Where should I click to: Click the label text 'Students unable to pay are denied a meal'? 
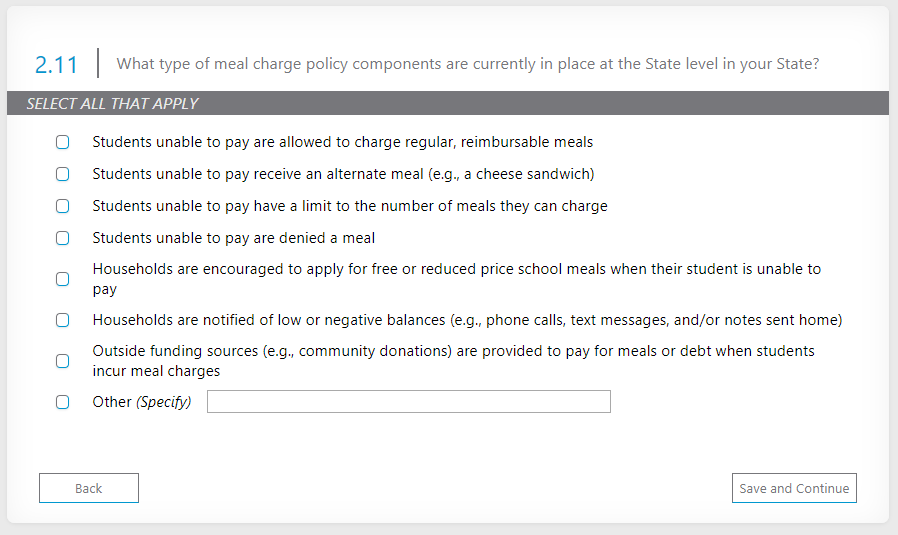pos(234,238)
